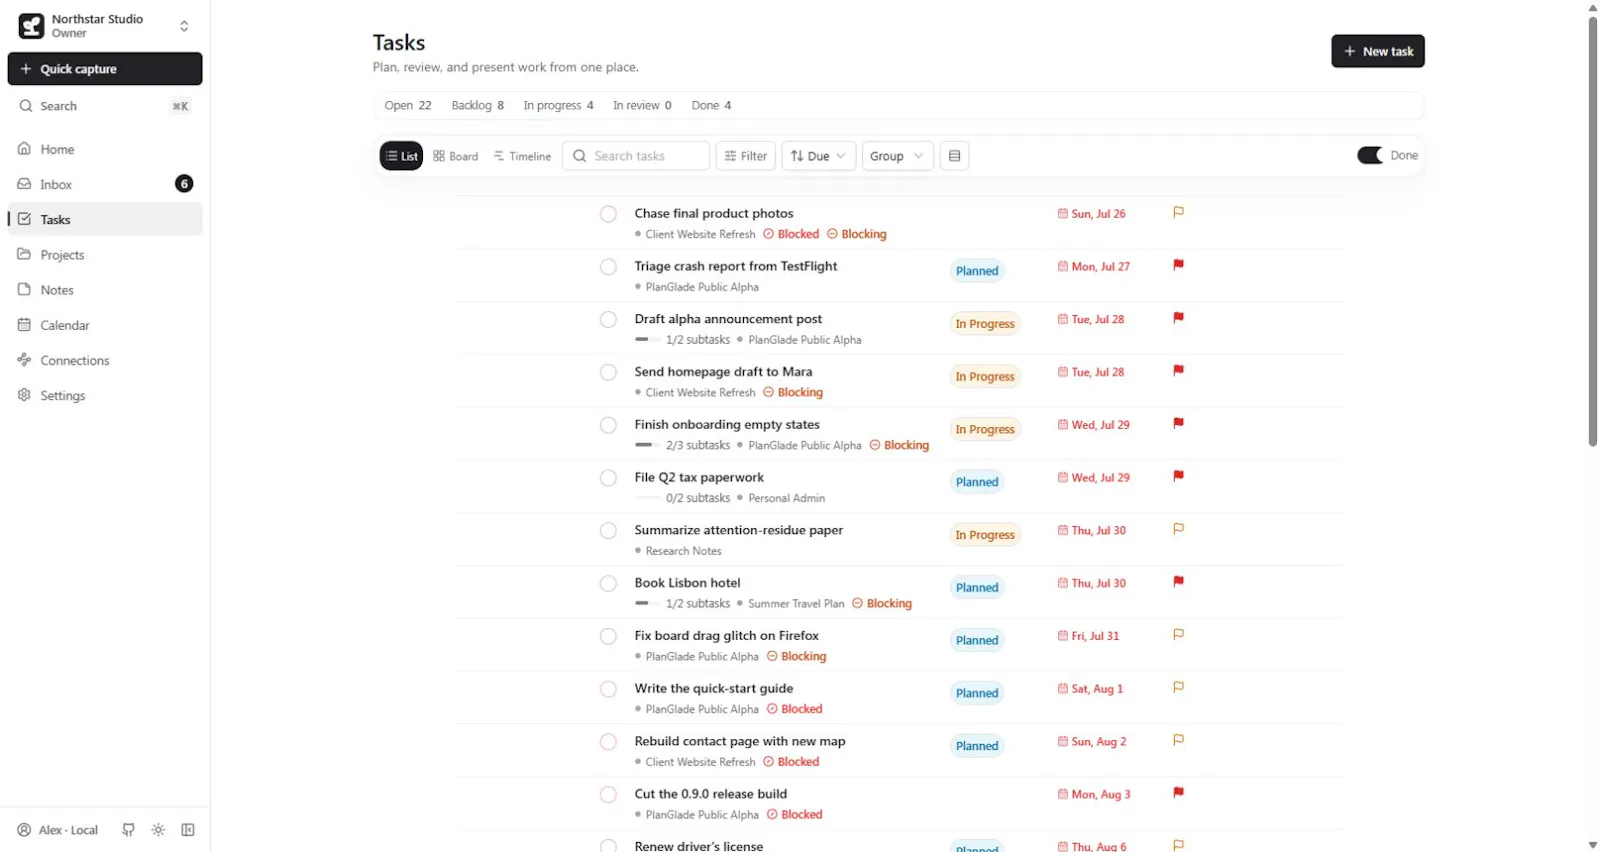
Task: Change status Planned on Triage crash report
Action: point(977,271)
